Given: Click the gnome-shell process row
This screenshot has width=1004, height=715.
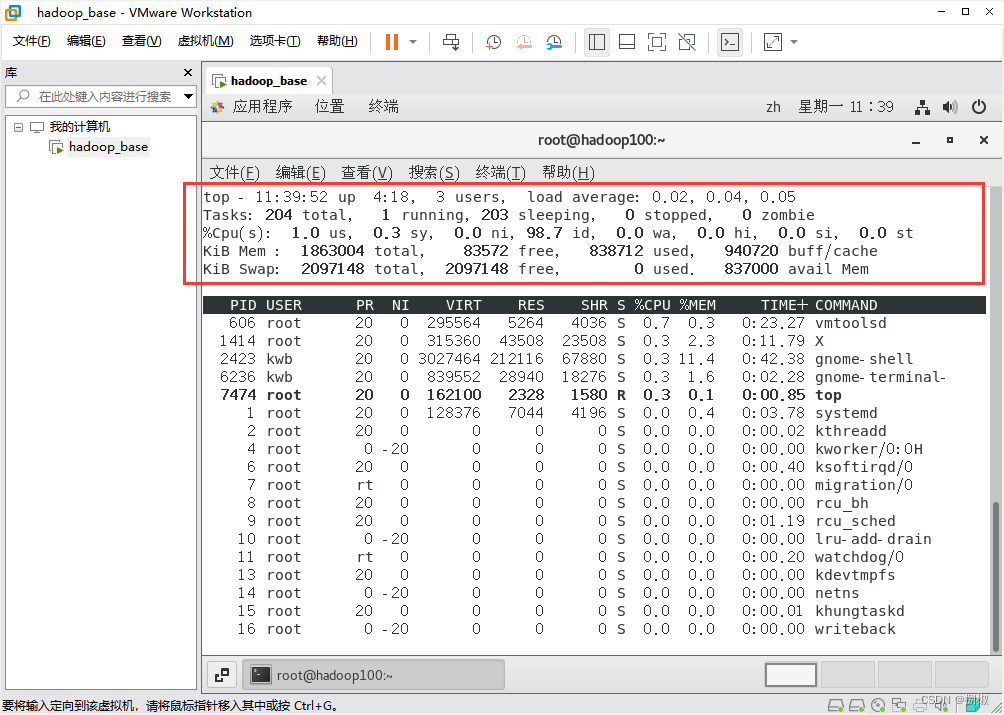Looking at the screenshot, I should coord(594,359).
